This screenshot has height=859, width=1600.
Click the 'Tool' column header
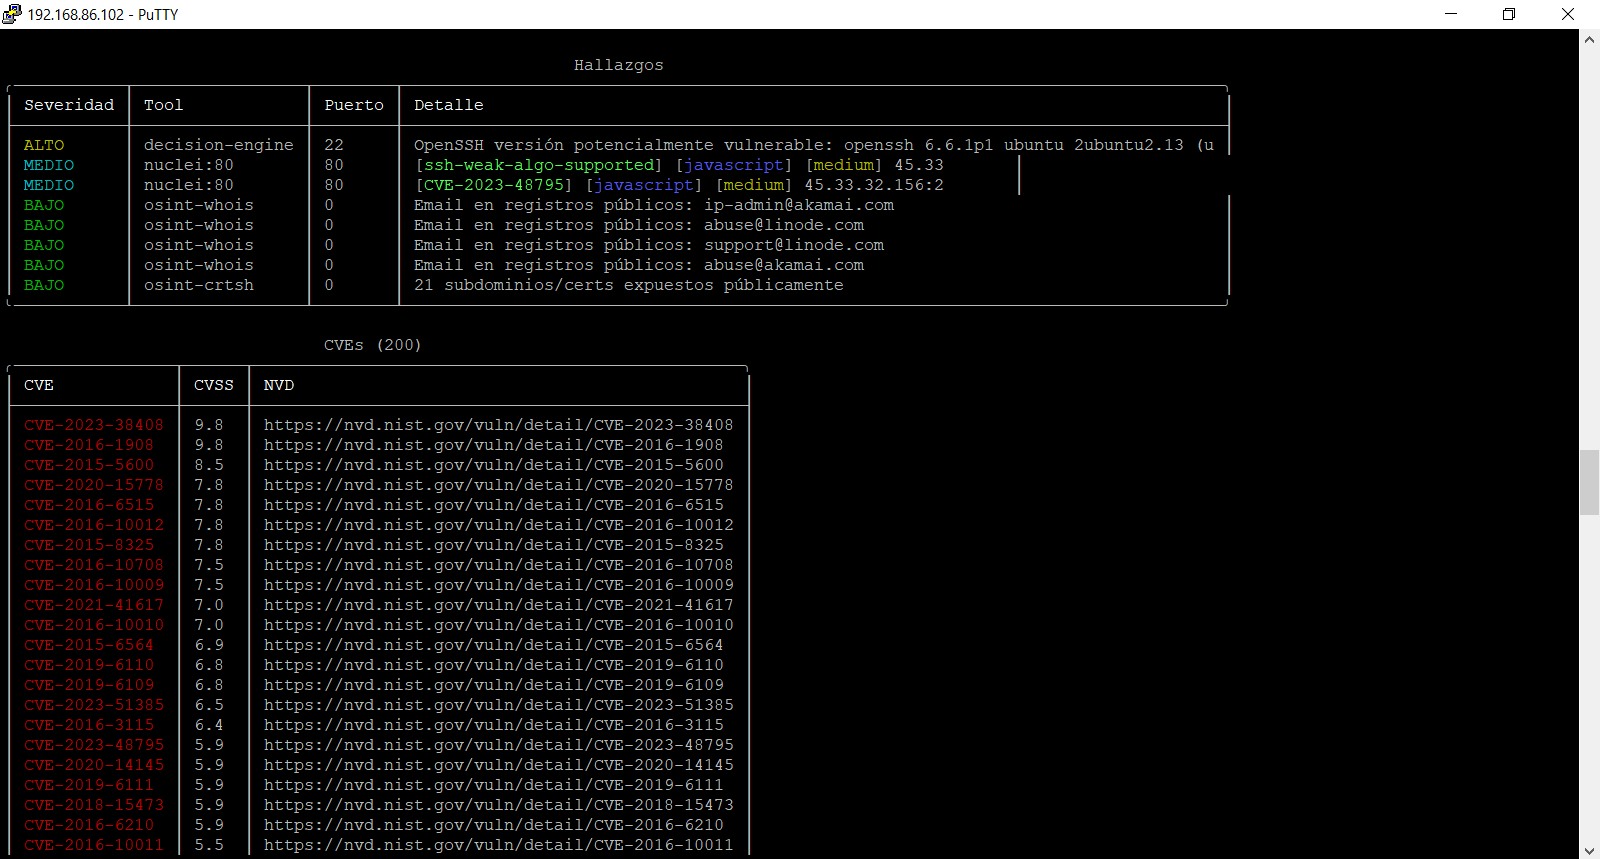pos(163,105)
